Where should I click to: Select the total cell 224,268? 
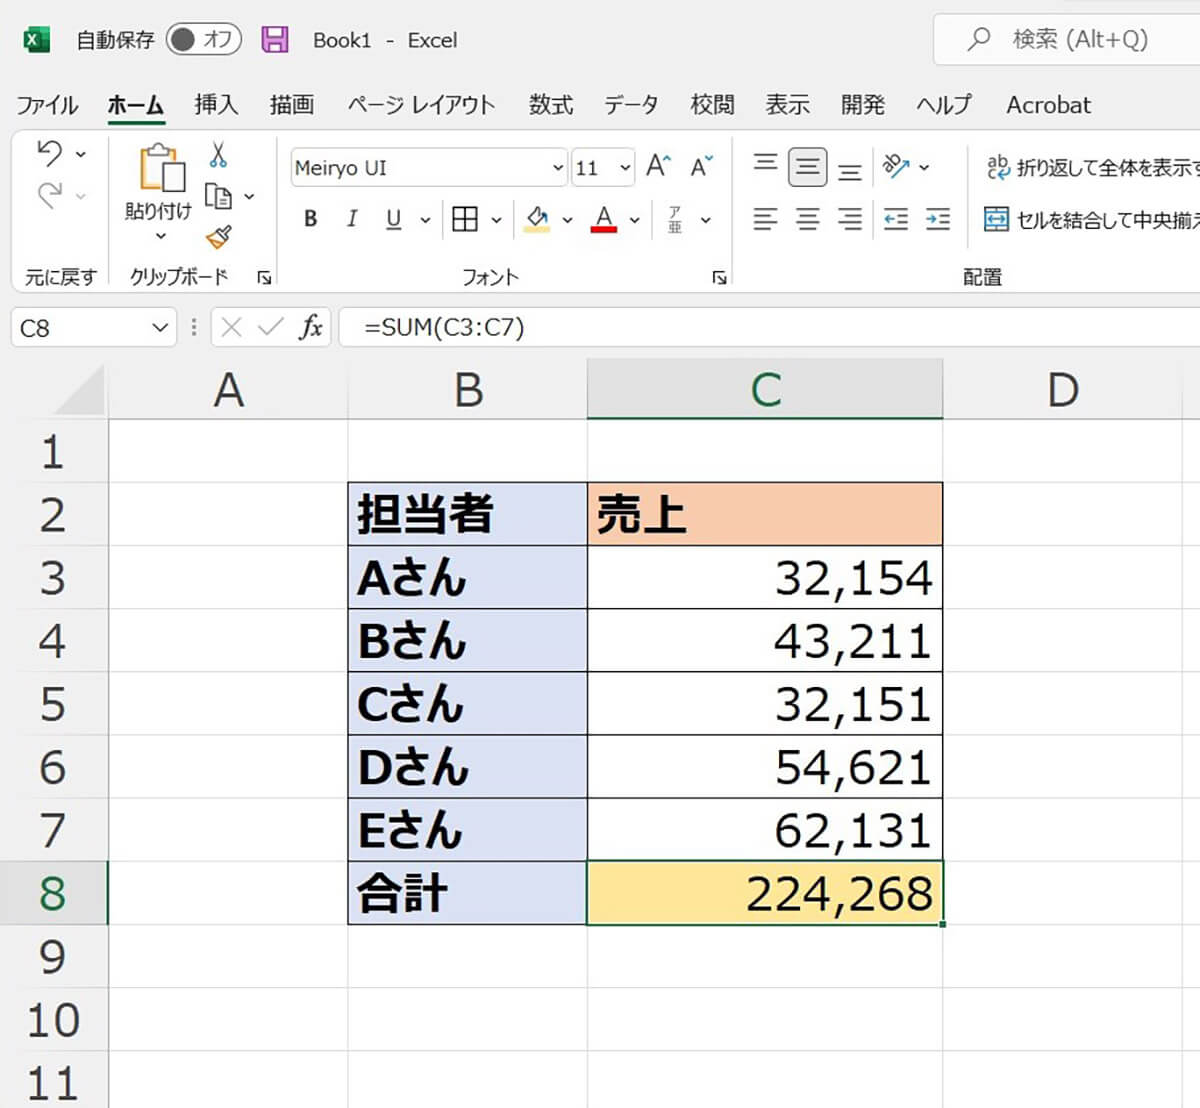pos(765,893)
